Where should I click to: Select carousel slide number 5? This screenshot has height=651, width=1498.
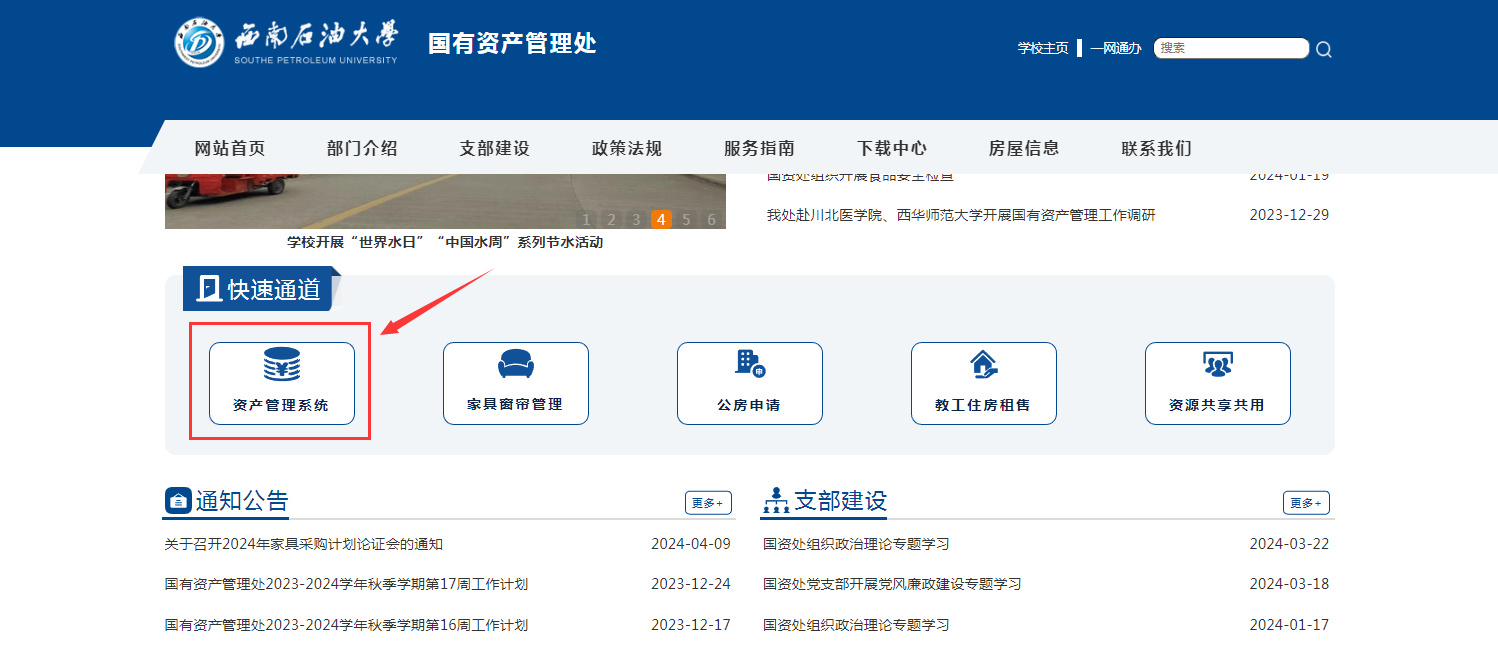(686, 220)
